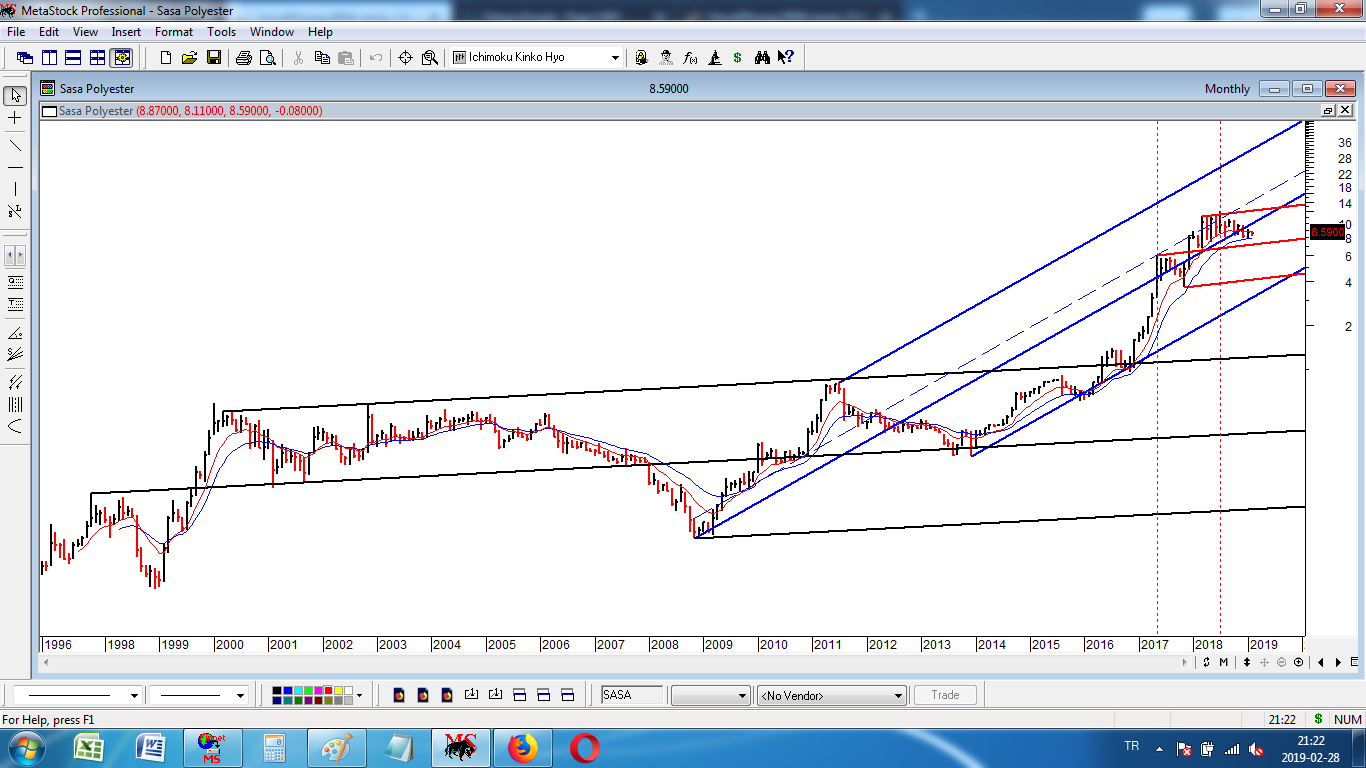
Task: Click the Open folder toolbar icon
Action: 189,58
